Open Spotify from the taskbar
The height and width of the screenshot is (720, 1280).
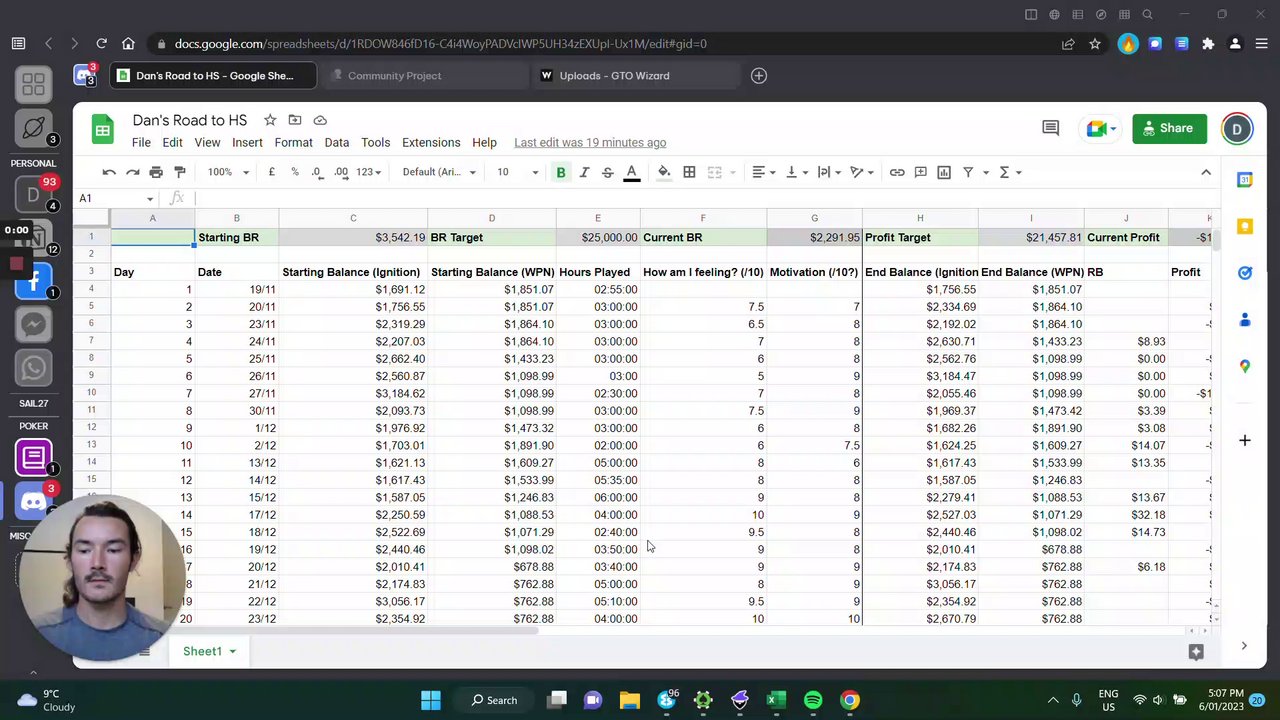pos(813,700)
